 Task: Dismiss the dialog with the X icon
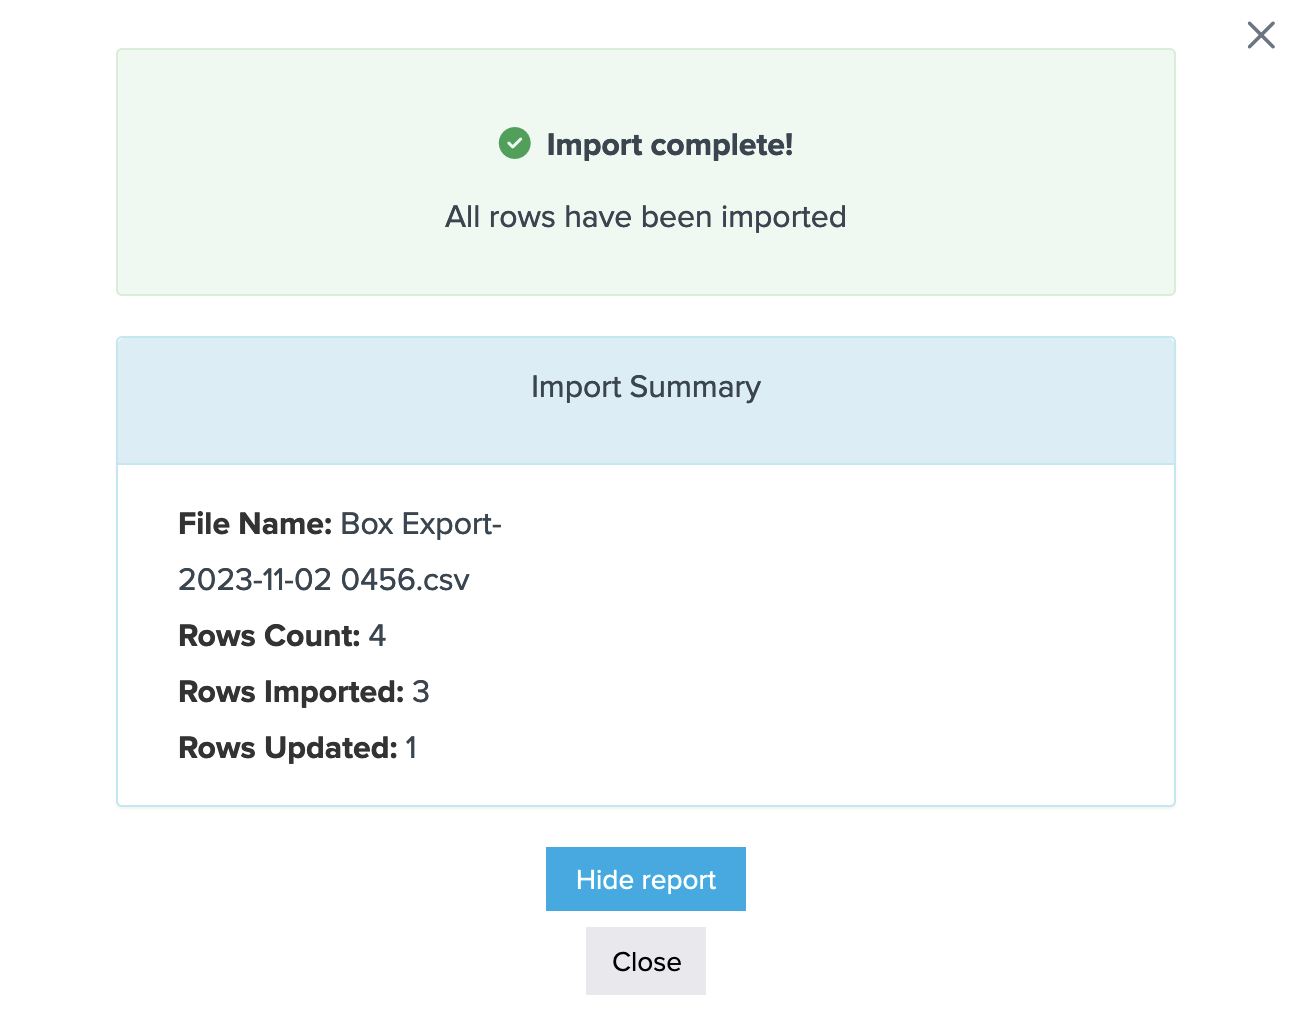tap(1261, 35)
